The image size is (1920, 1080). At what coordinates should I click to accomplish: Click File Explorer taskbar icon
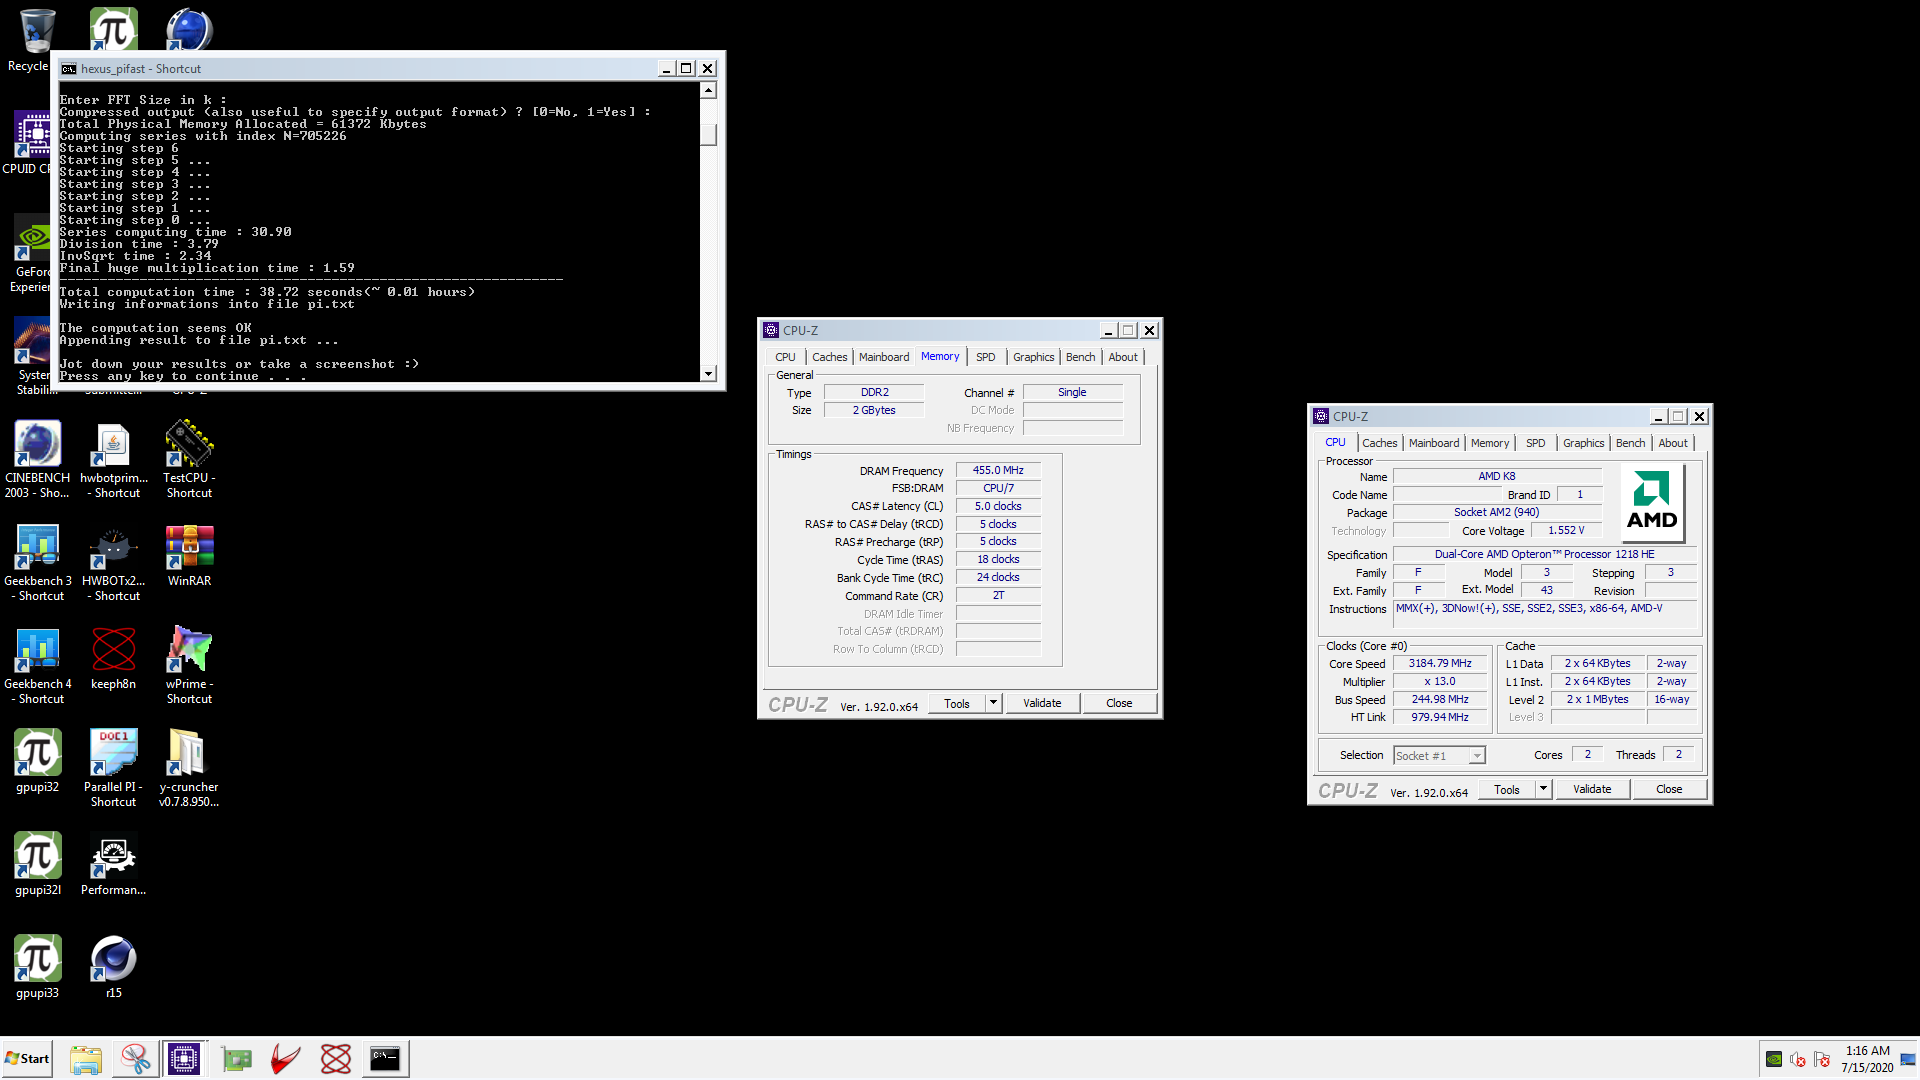86,1059
